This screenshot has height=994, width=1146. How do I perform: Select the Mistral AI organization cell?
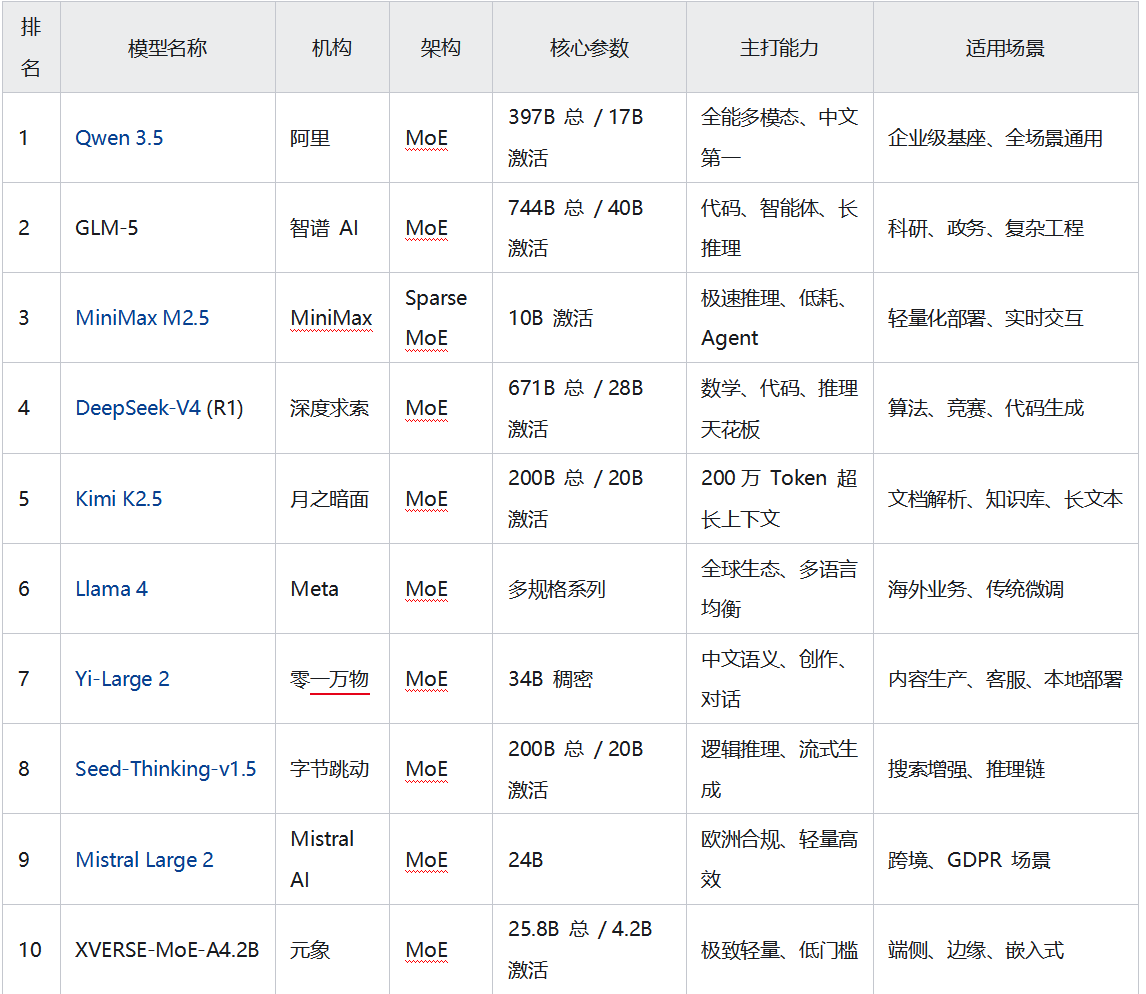(333, 860)
